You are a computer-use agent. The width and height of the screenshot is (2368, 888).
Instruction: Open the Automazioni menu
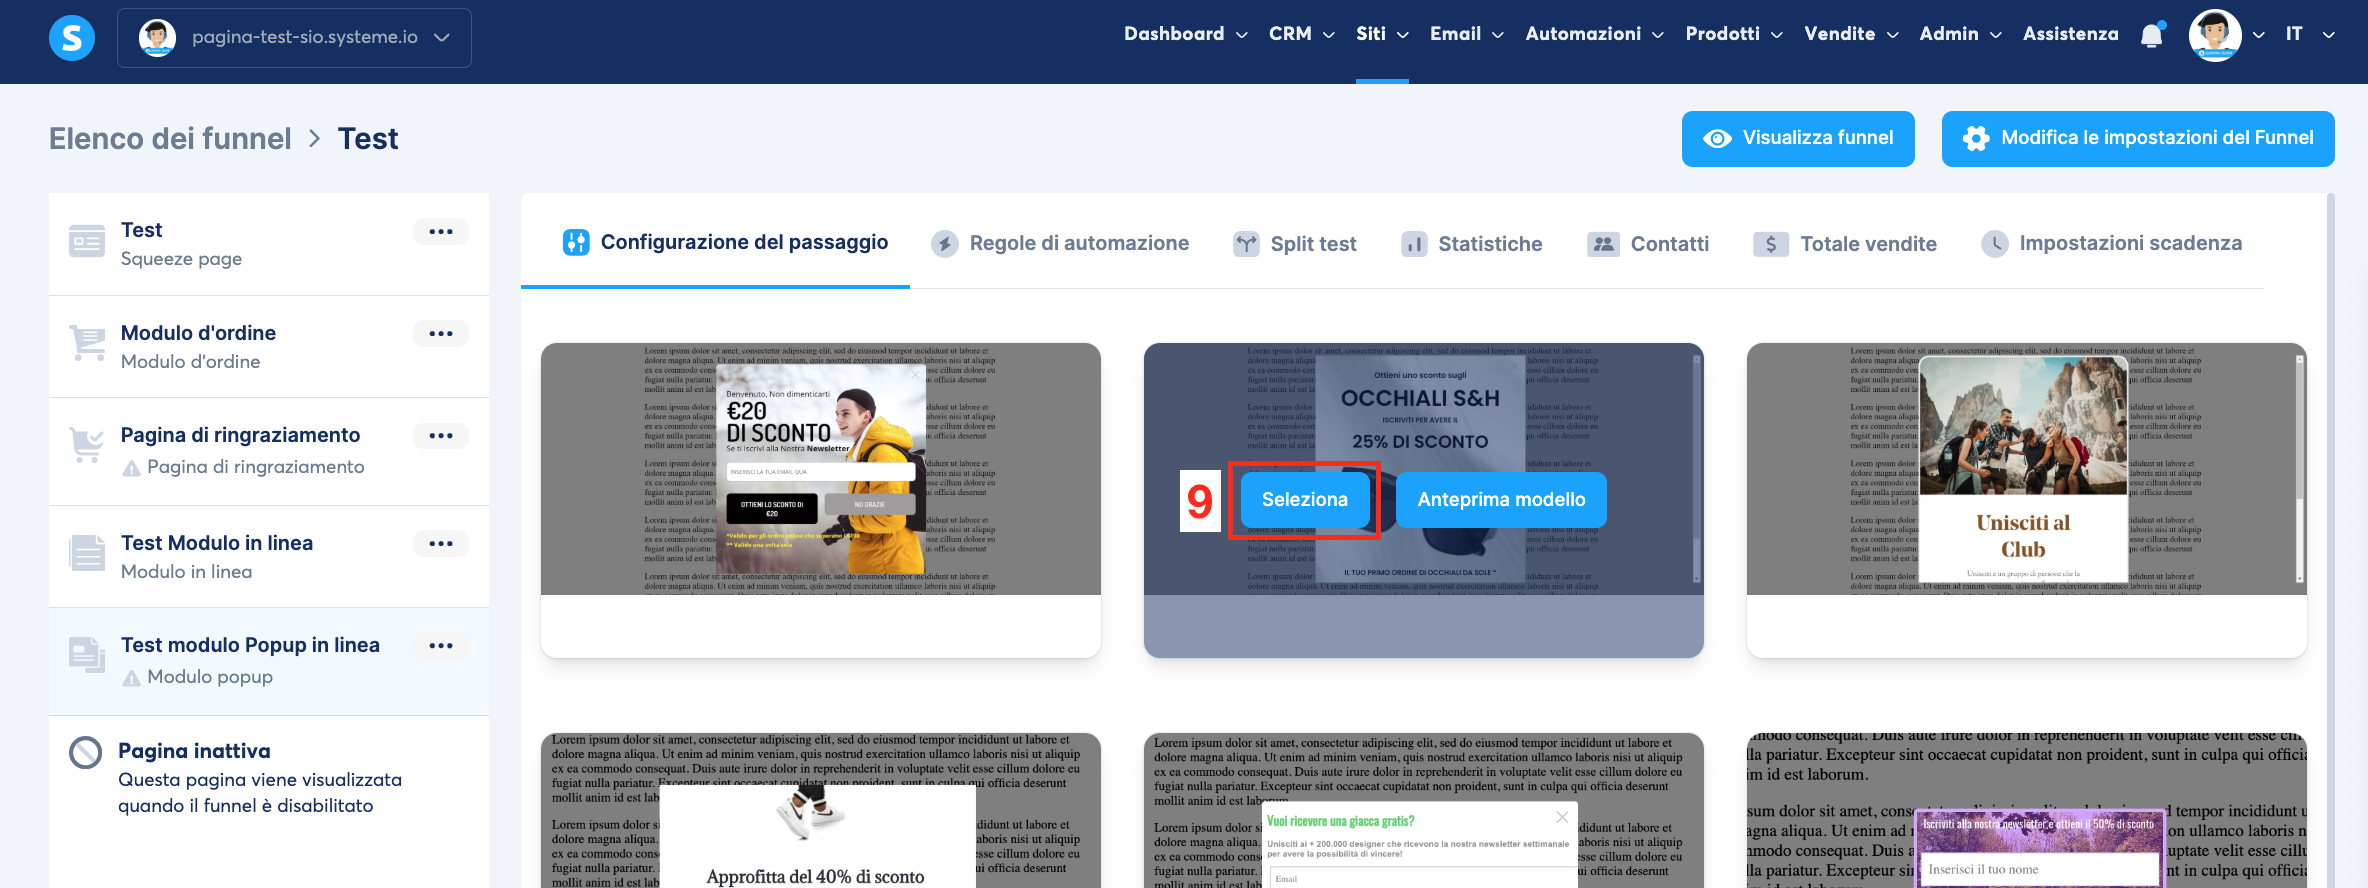[x=1594, y=34]
